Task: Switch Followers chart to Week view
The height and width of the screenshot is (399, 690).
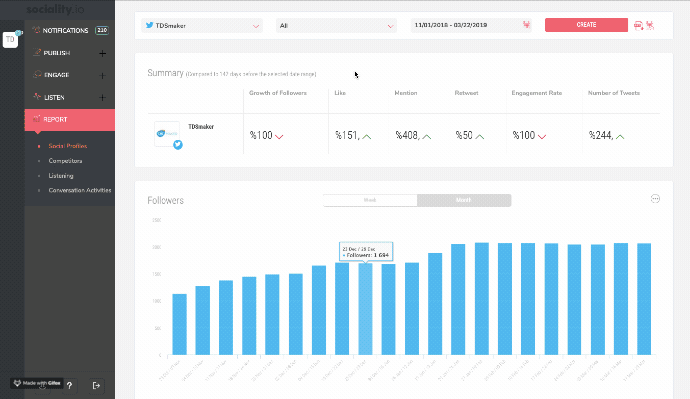Action: pos(370,200)
